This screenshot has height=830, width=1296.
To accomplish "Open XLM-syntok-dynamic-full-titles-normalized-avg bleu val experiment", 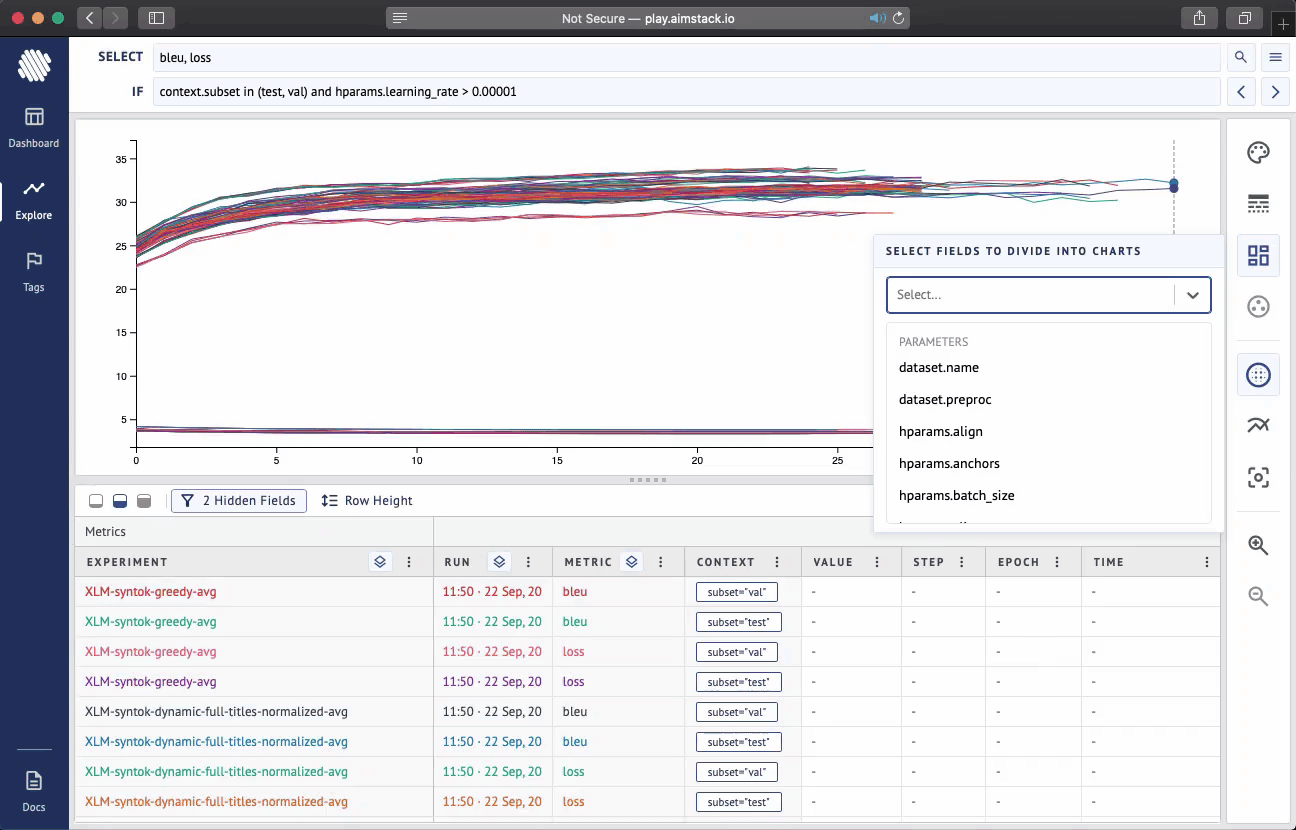I will point(216,712).
